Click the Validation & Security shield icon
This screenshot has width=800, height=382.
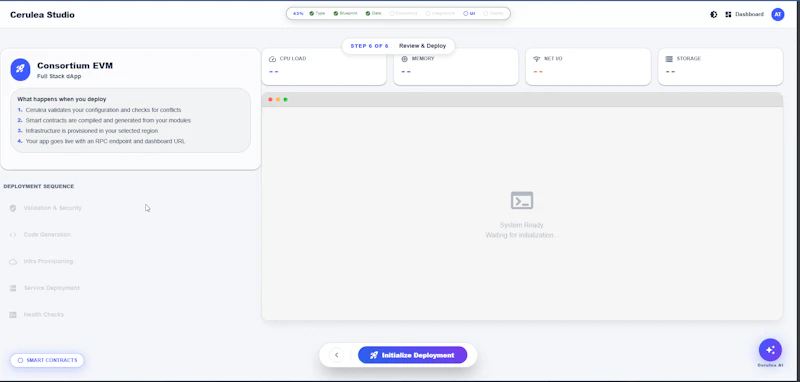click(x=13, y=208)
